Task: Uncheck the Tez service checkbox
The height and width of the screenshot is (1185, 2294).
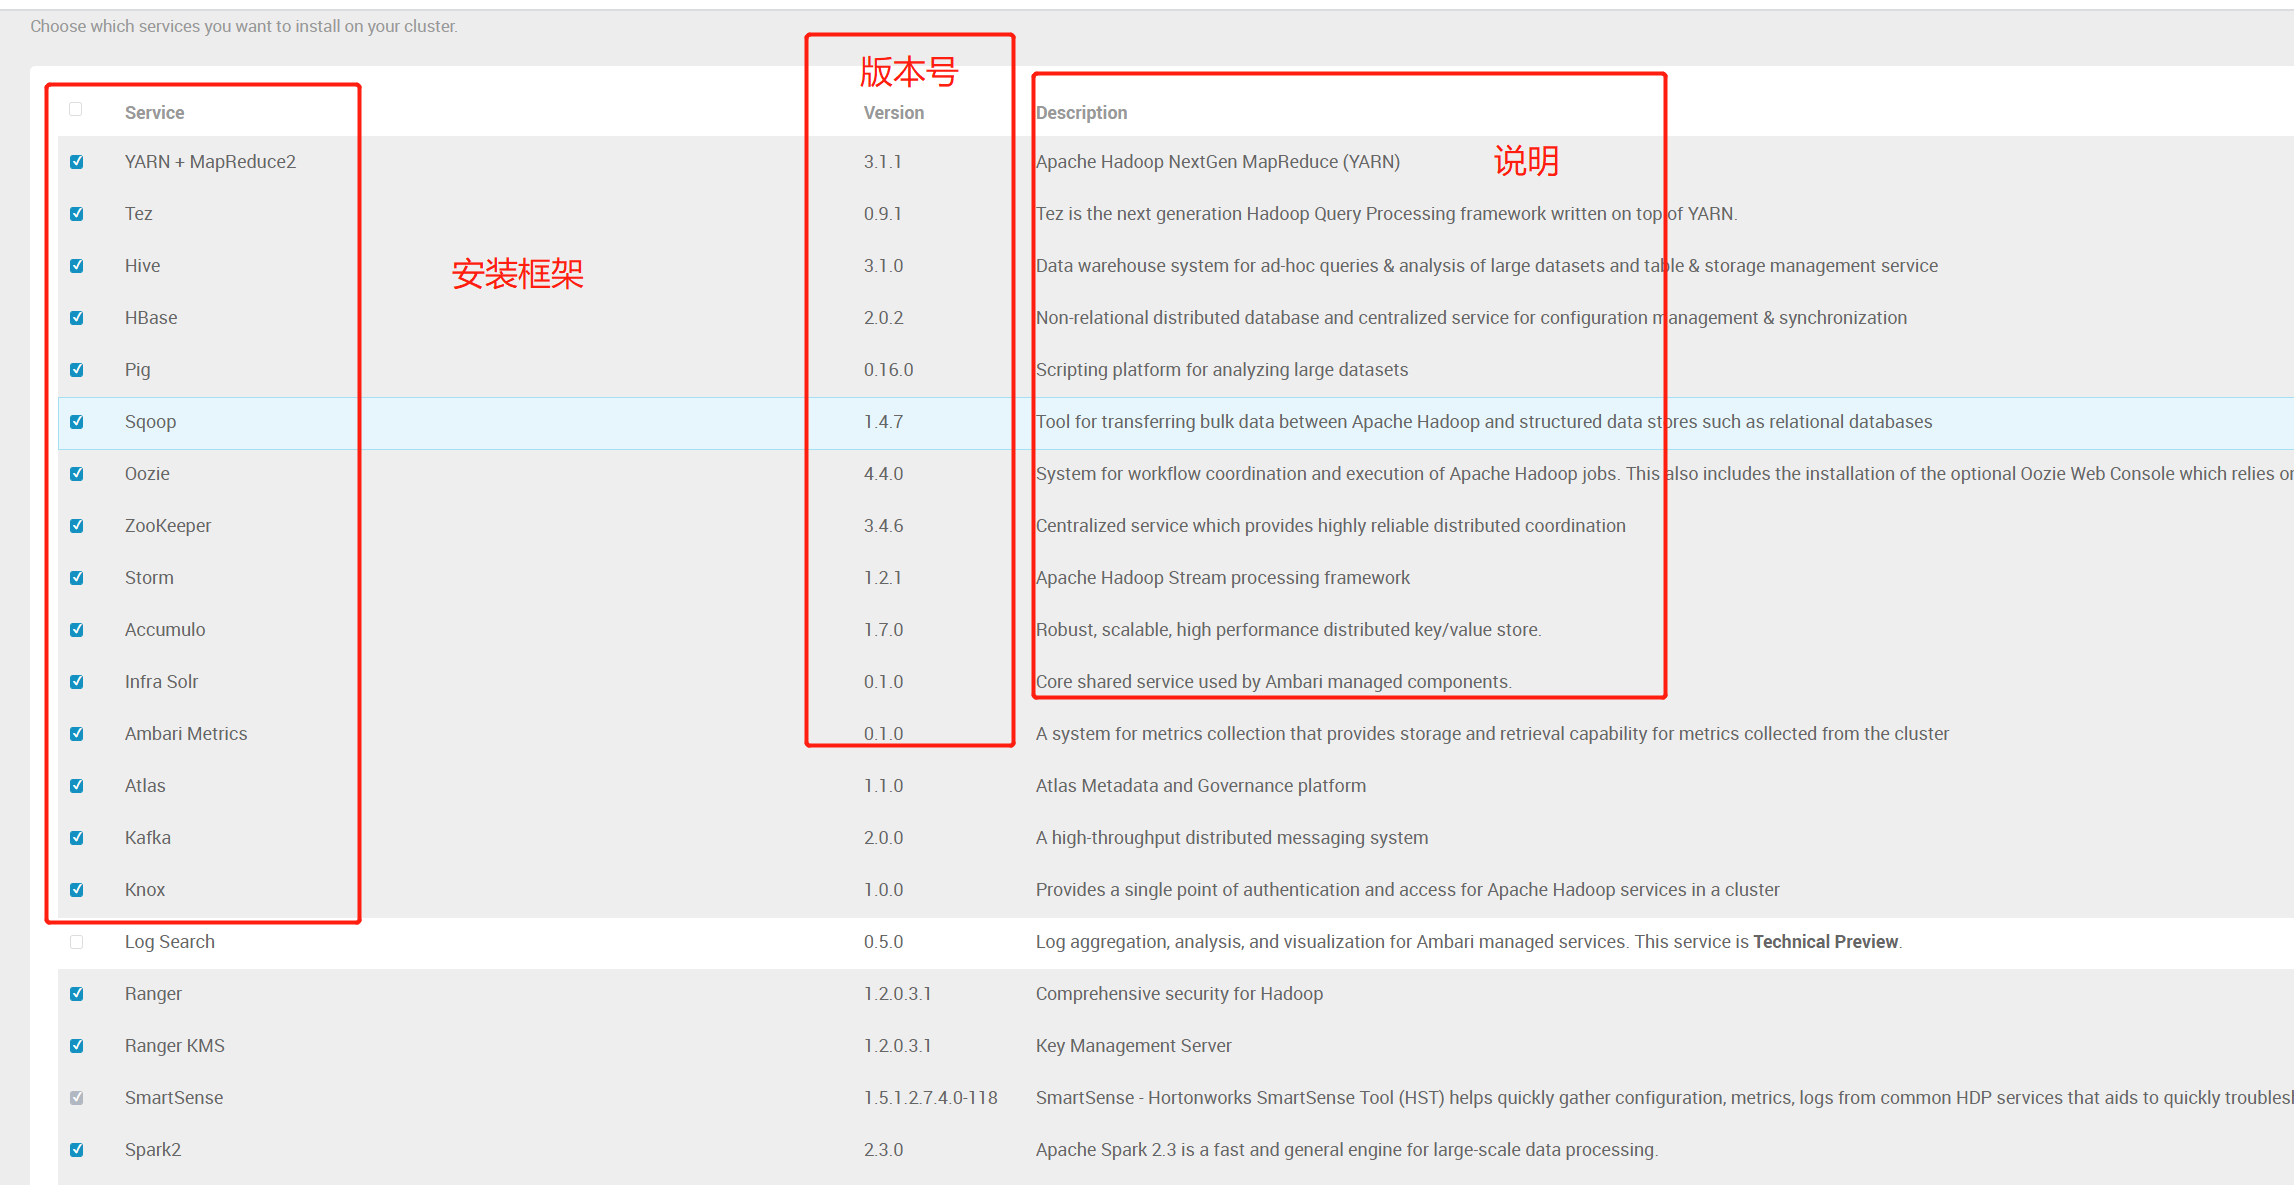Action: coord(77,214)
